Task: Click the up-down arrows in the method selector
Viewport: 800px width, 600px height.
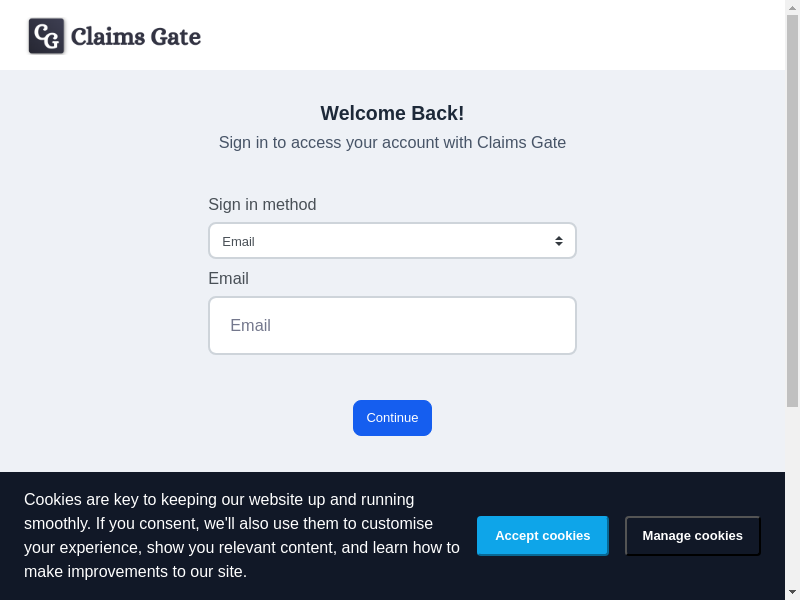Action: [x=559, y=241]
